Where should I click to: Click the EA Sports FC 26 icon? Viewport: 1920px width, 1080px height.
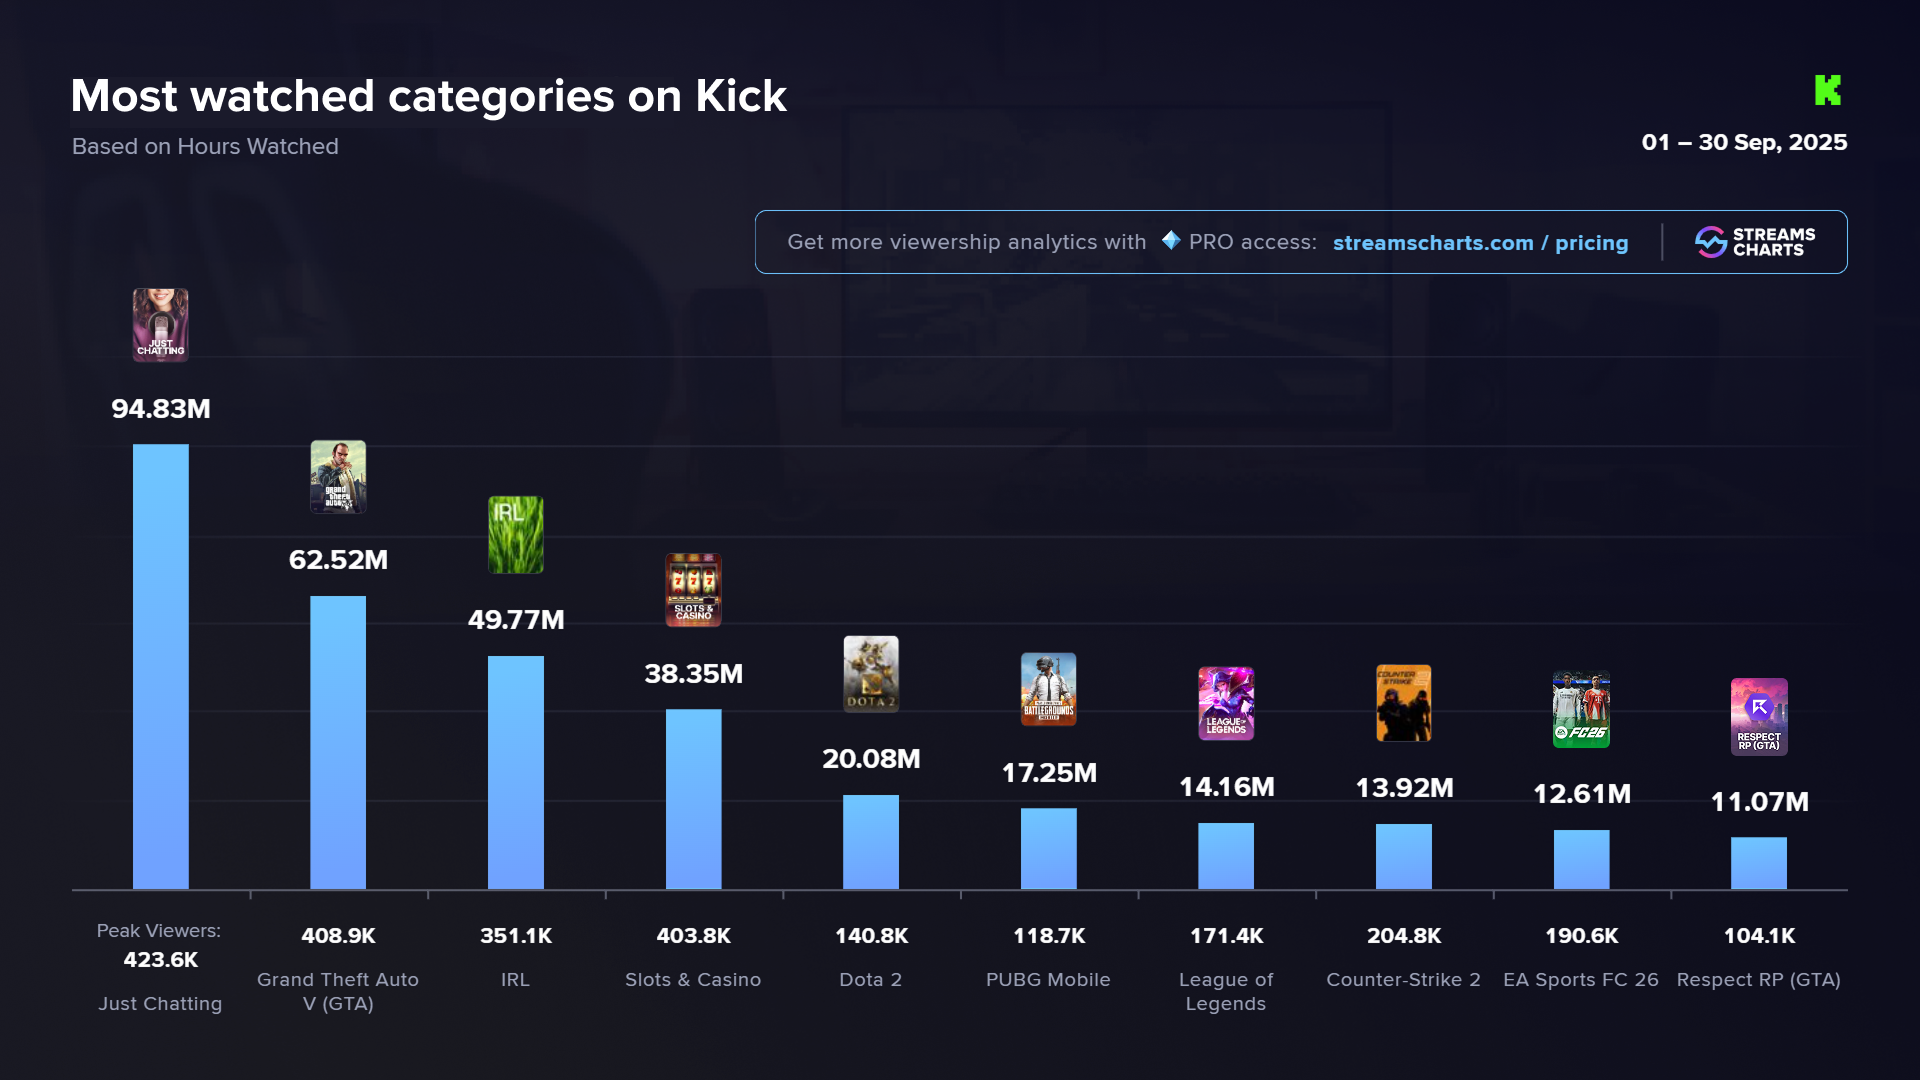coord(1581,710)
